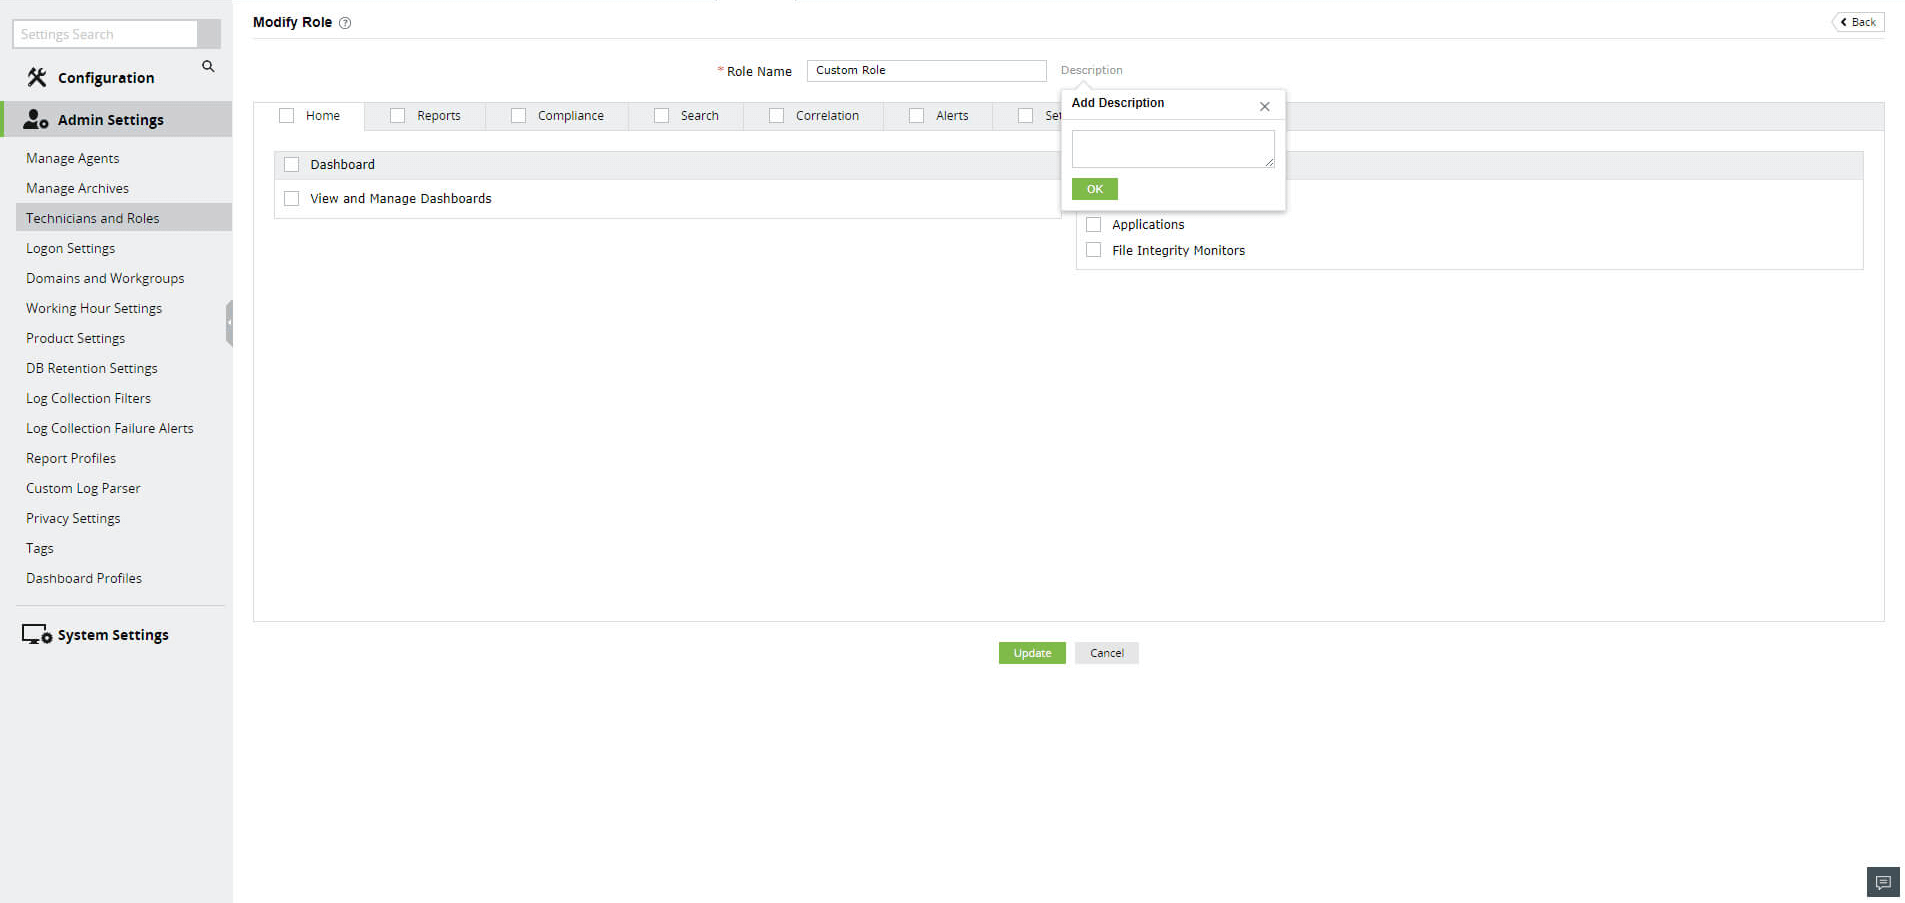The width and height of the screenshot is (1905, 903).
Task: Expand the System Settings section
Action: (x=113, y=635)
